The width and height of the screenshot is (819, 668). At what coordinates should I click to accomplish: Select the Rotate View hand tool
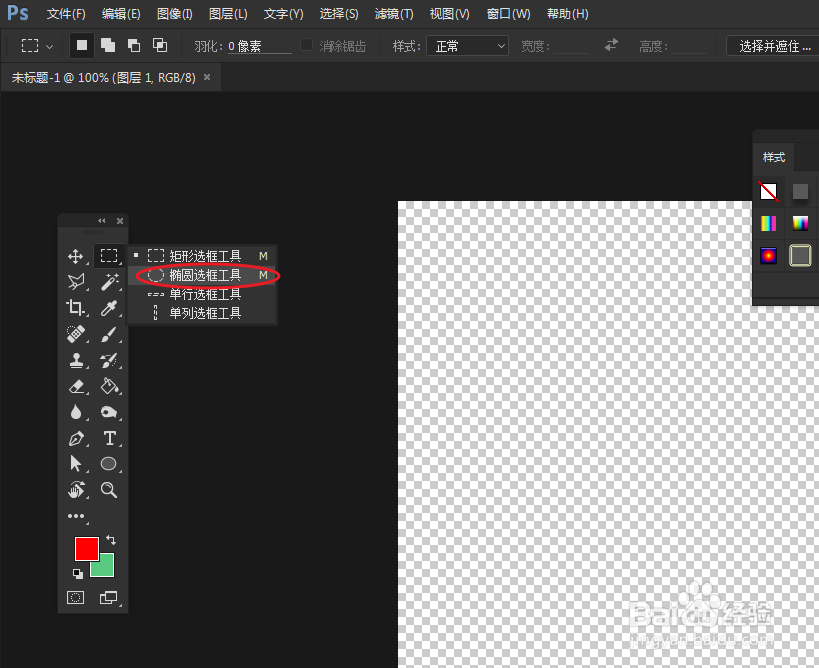(76, 490)
